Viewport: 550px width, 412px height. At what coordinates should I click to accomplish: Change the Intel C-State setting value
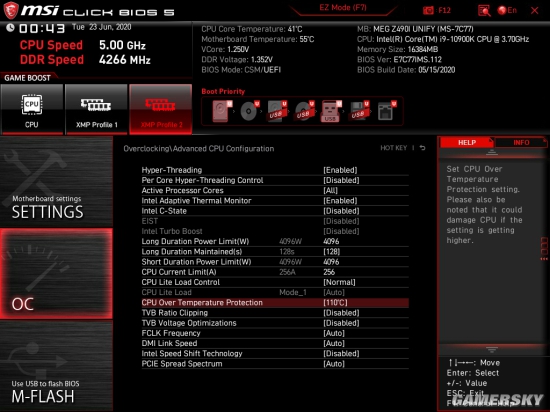click(341, 211)
